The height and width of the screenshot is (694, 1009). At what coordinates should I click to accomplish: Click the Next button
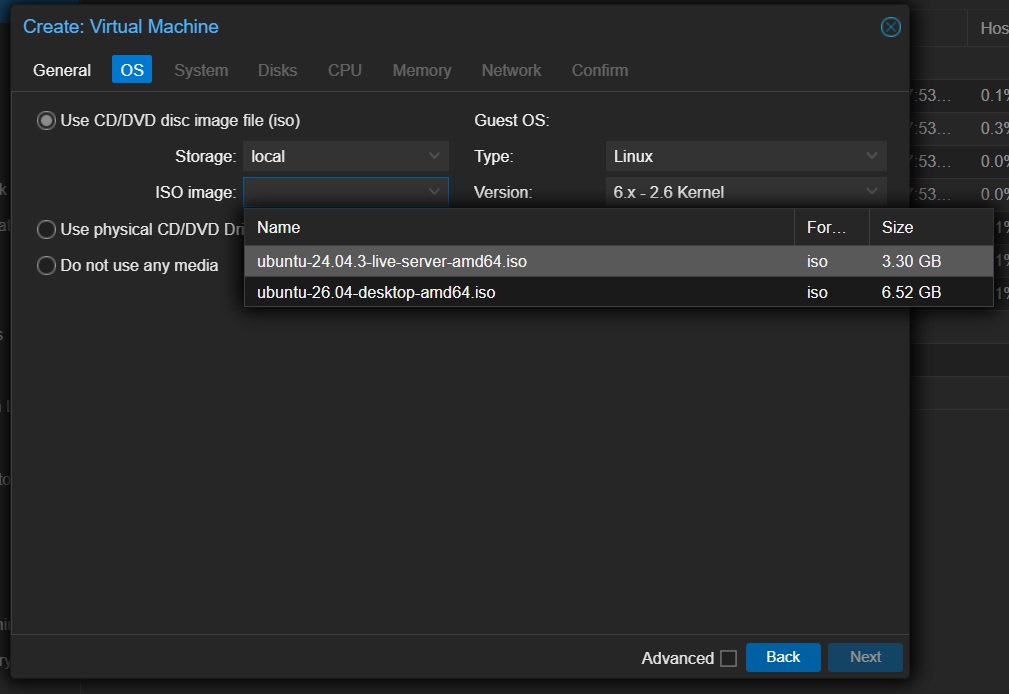(x=865, y=657)
